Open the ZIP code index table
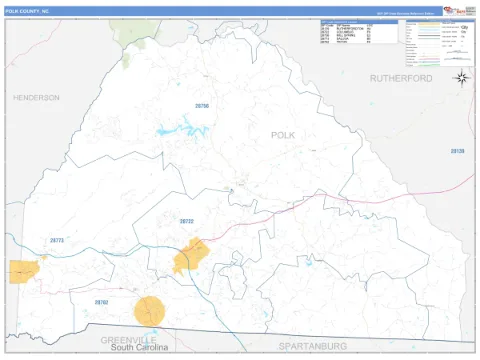 359,32
